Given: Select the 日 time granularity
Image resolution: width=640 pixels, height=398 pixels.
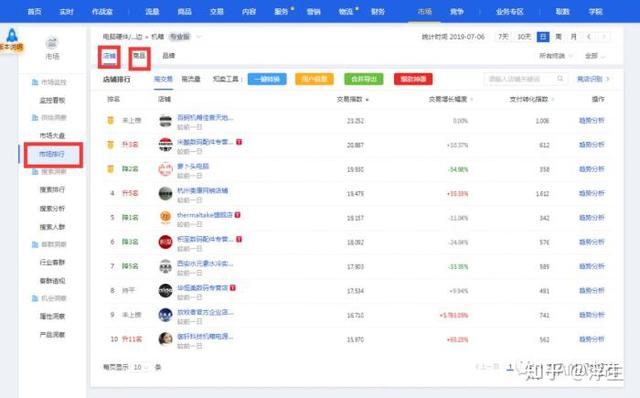Looking at the screenshot, I should (x=543, y=37).
